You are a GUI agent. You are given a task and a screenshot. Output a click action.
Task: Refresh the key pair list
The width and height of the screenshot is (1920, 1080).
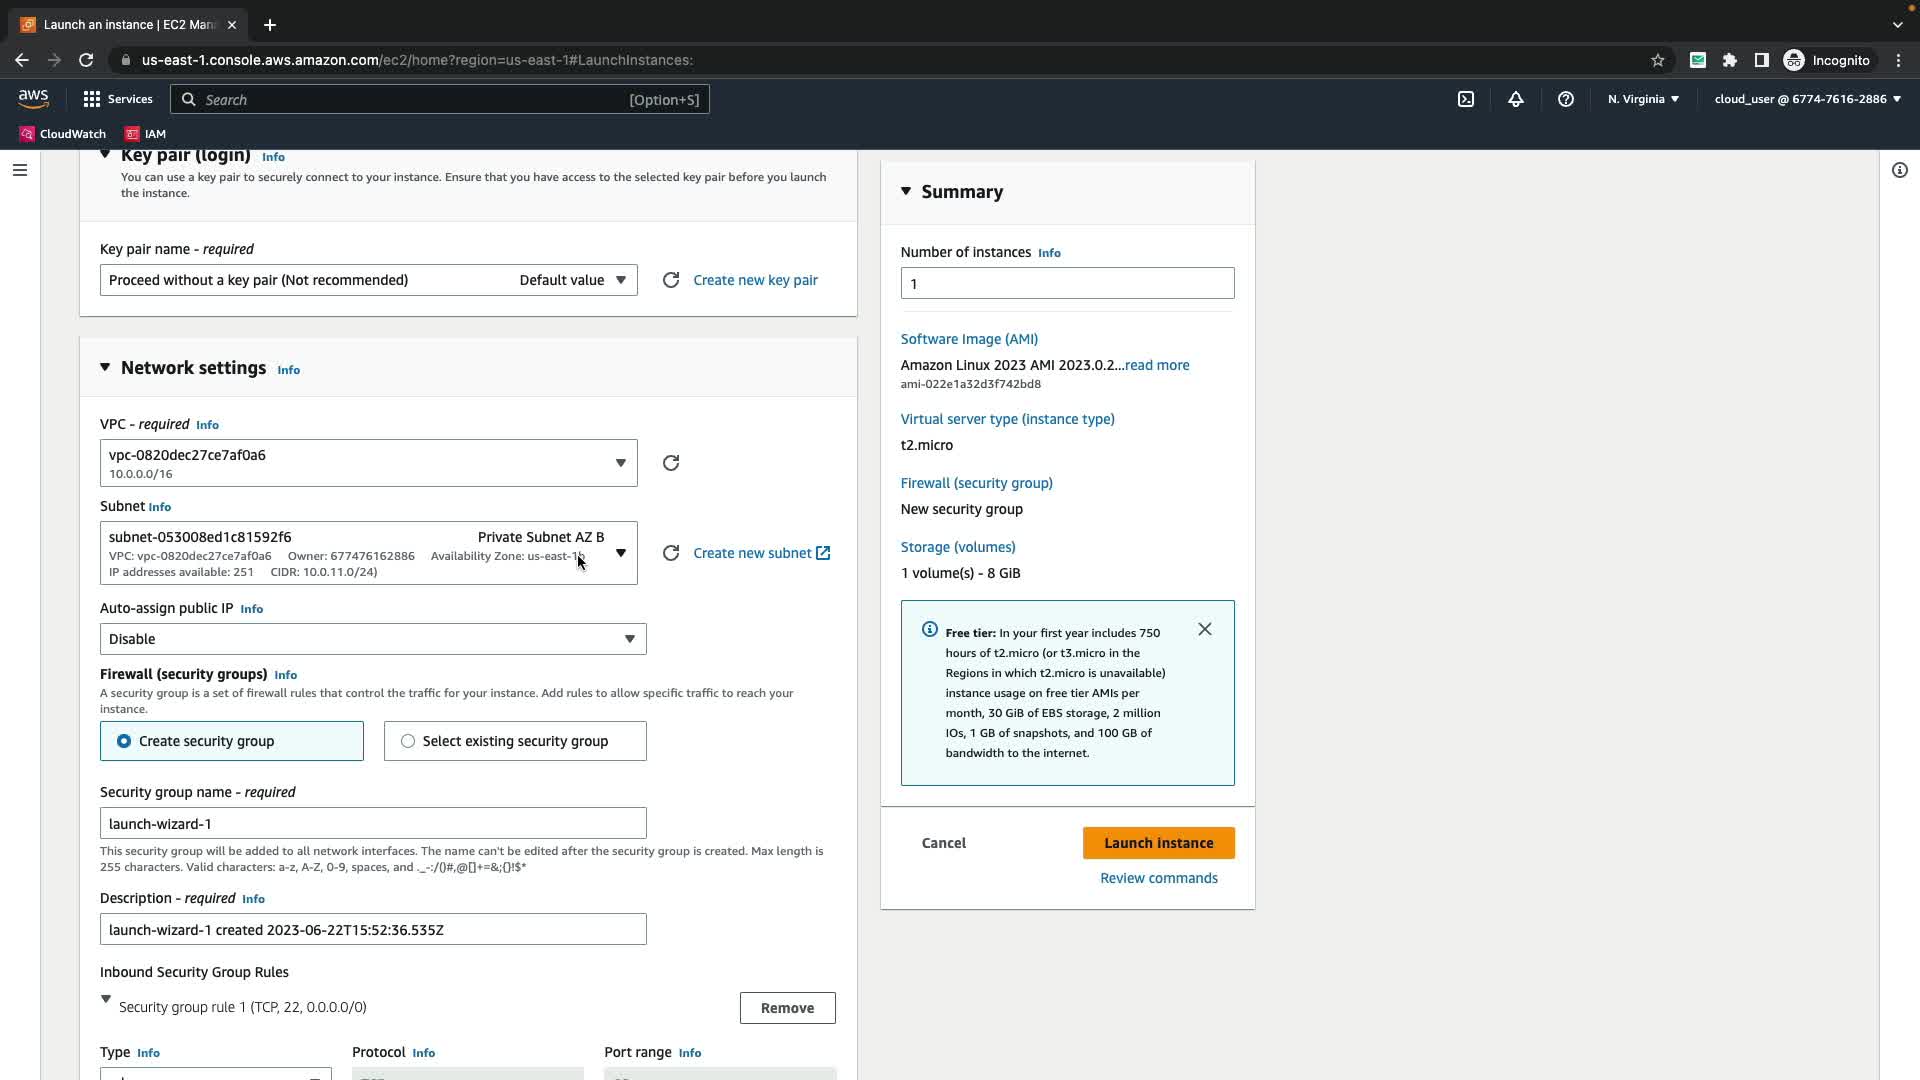point(671,280)
